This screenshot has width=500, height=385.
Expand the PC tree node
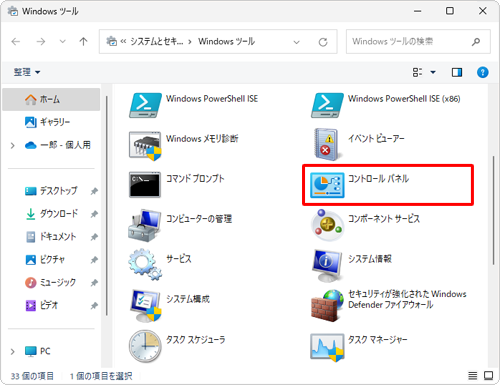13,351
